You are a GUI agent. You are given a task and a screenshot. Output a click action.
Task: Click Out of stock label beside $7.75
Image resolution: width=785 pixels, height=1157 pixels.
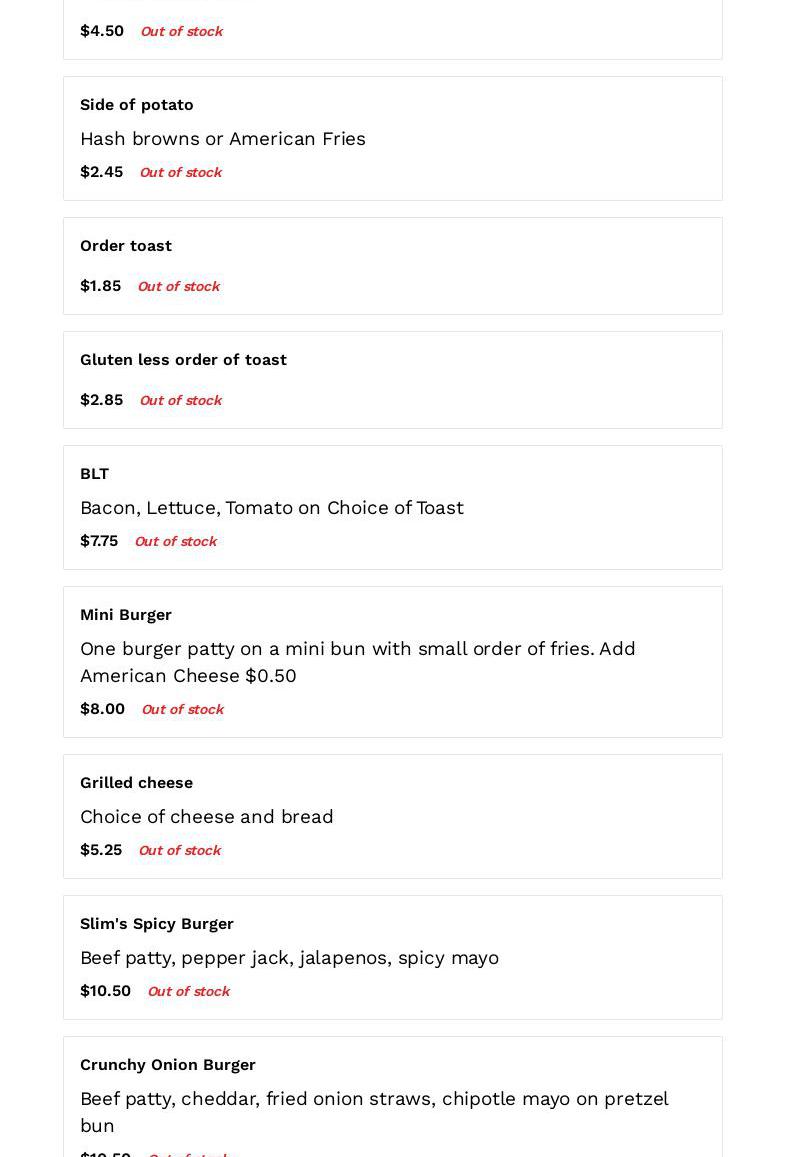pos(176,541)
